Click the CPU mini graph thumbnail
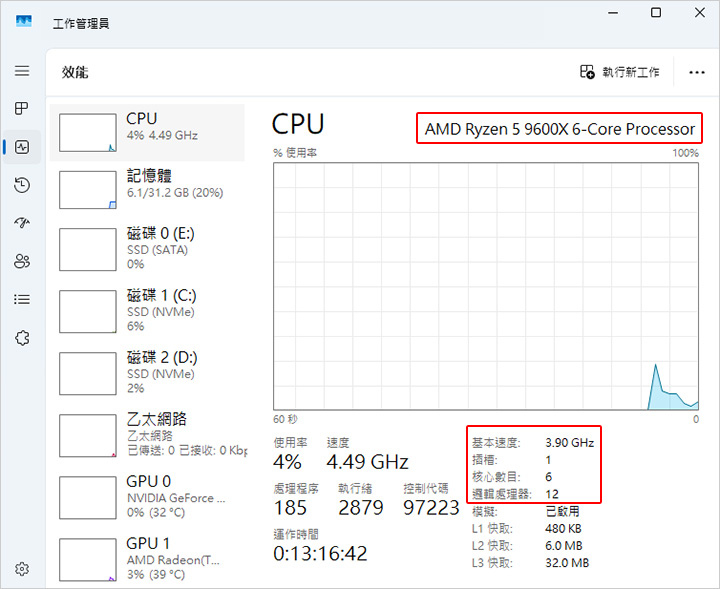 pos(88,133)
